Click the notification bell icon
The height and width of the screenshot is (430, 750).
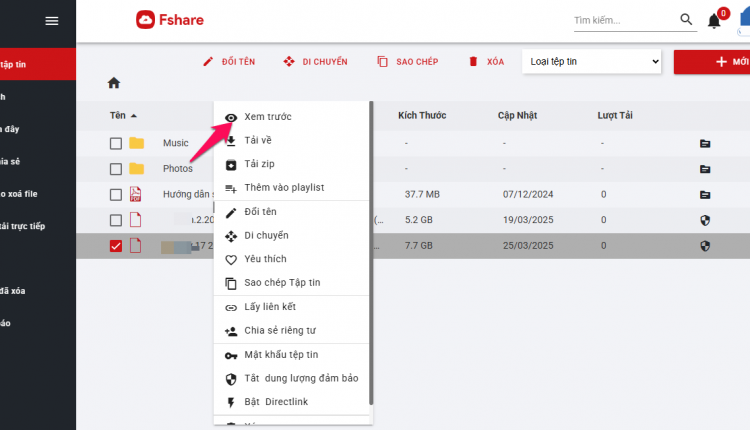[714, 21]
